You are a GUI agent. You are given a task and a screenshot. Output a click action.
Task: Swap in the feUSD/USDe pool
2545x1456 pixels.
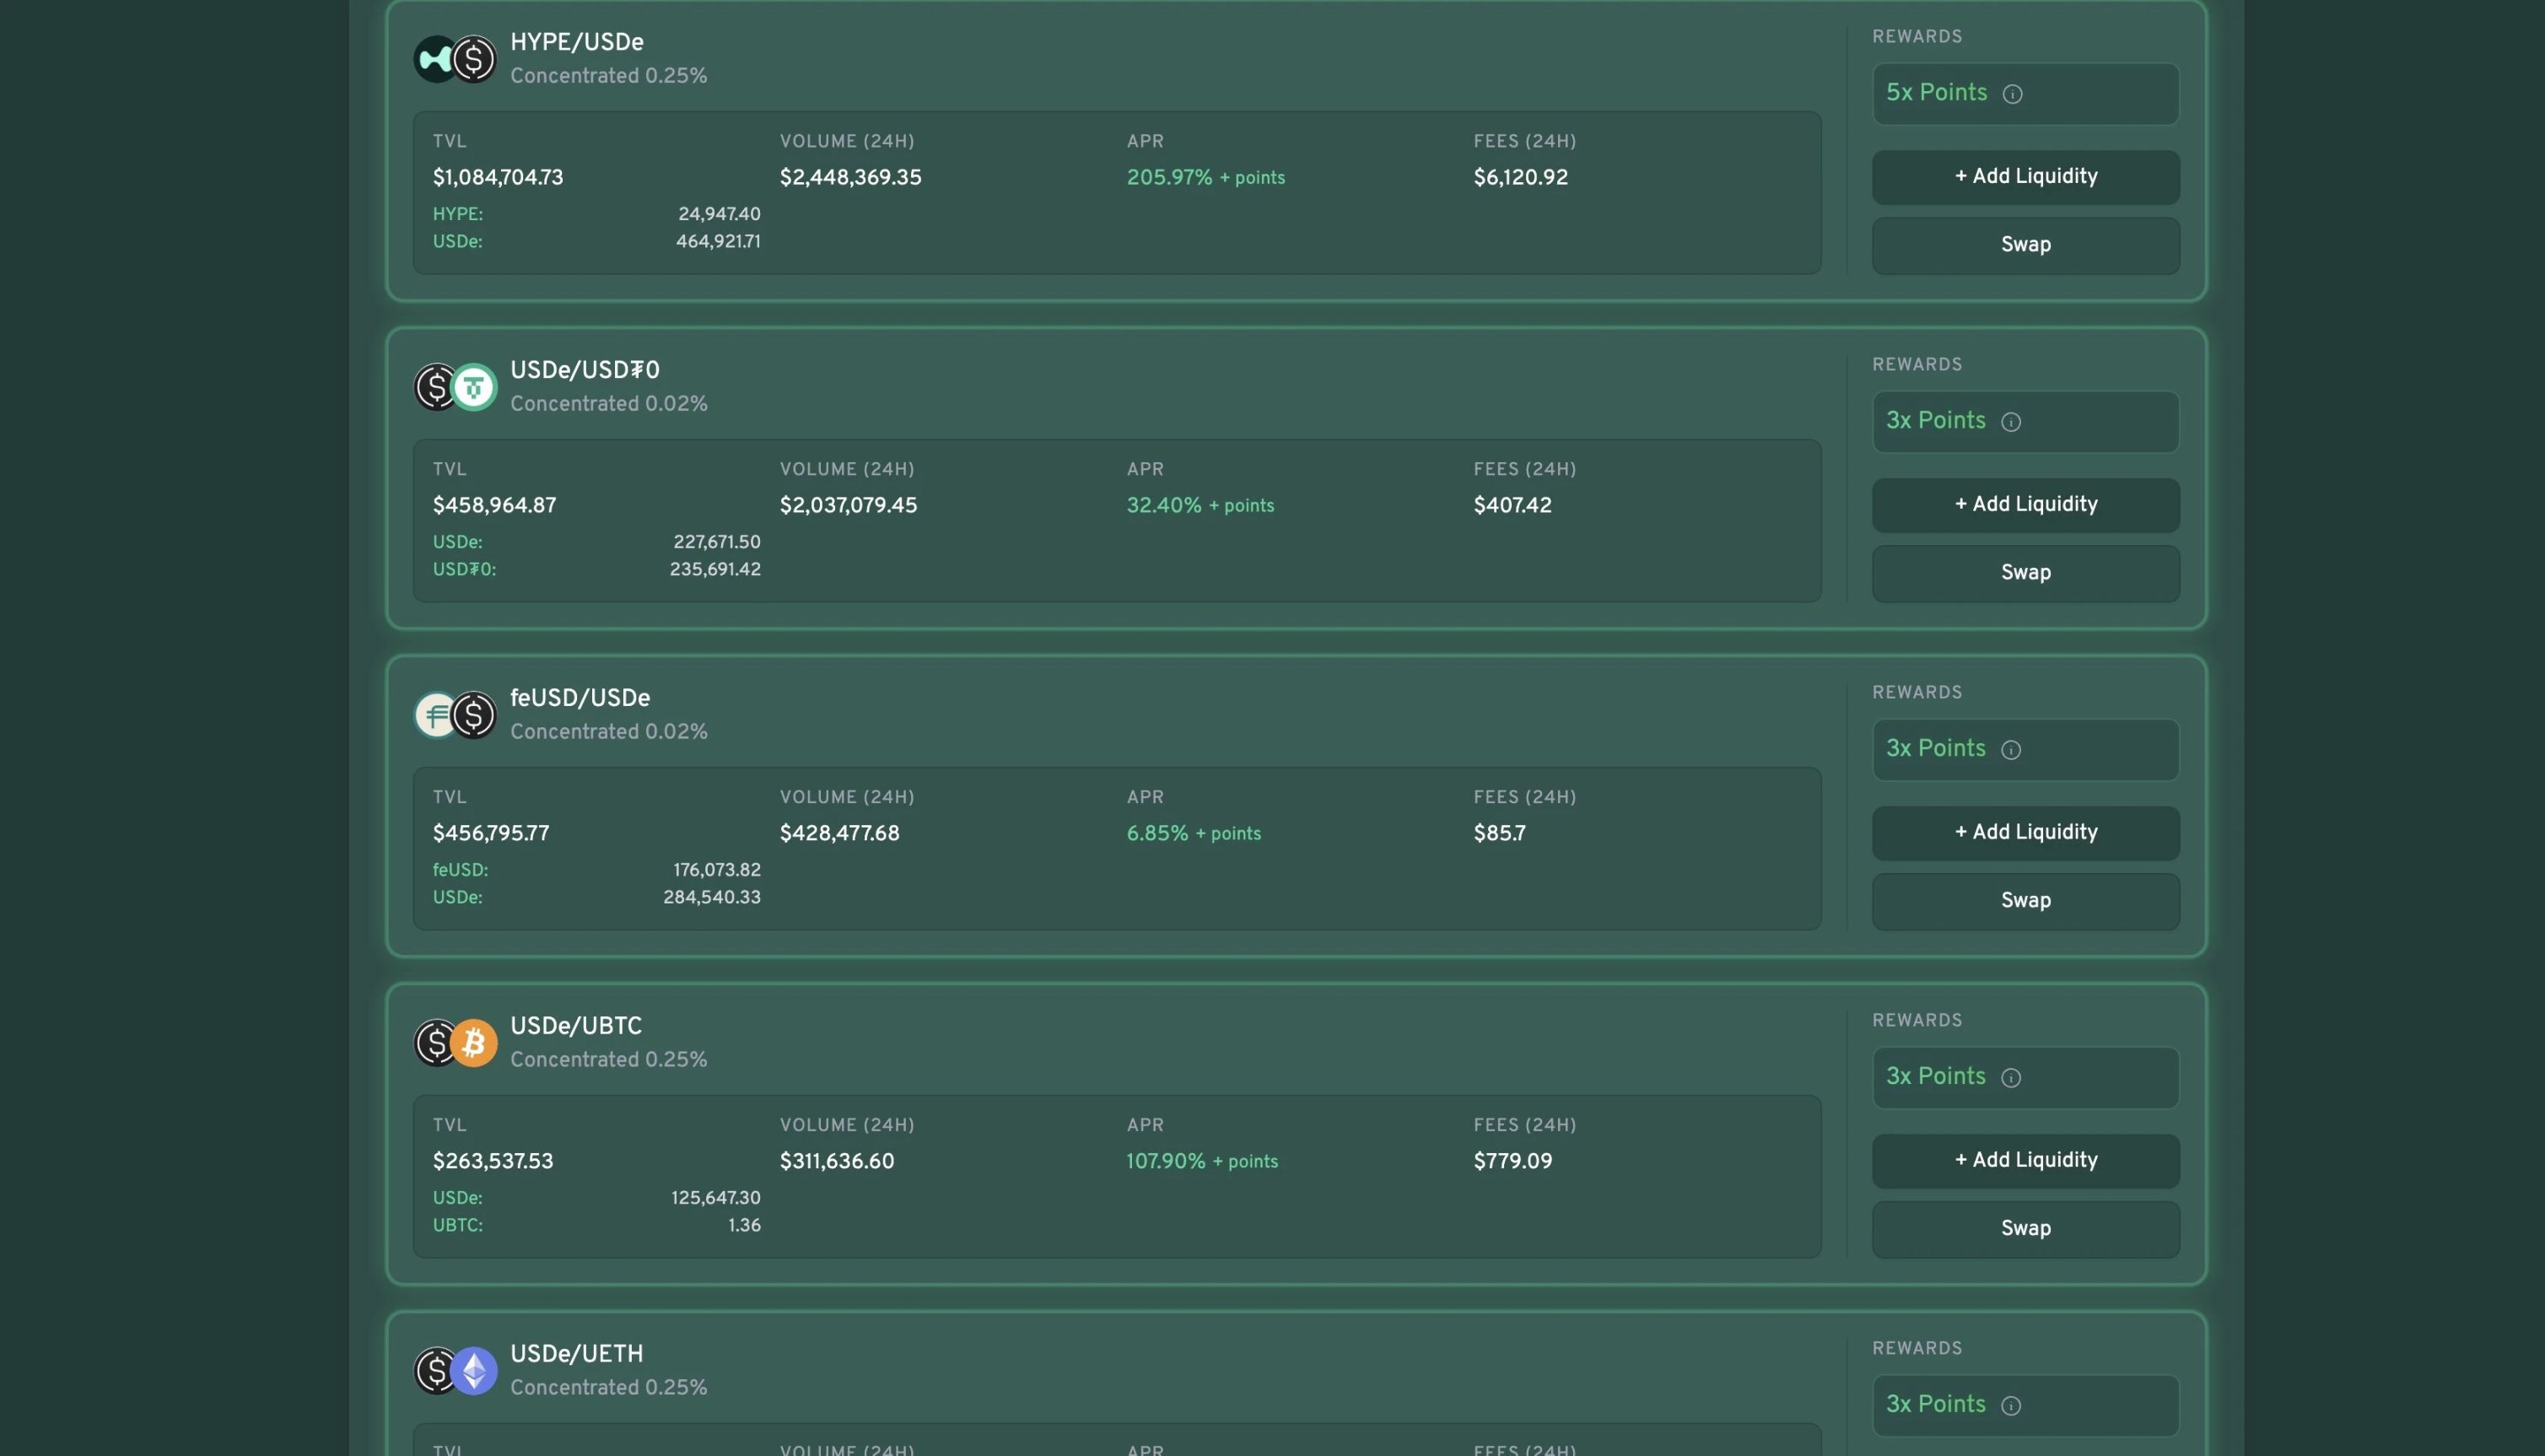pos(2025,901)
